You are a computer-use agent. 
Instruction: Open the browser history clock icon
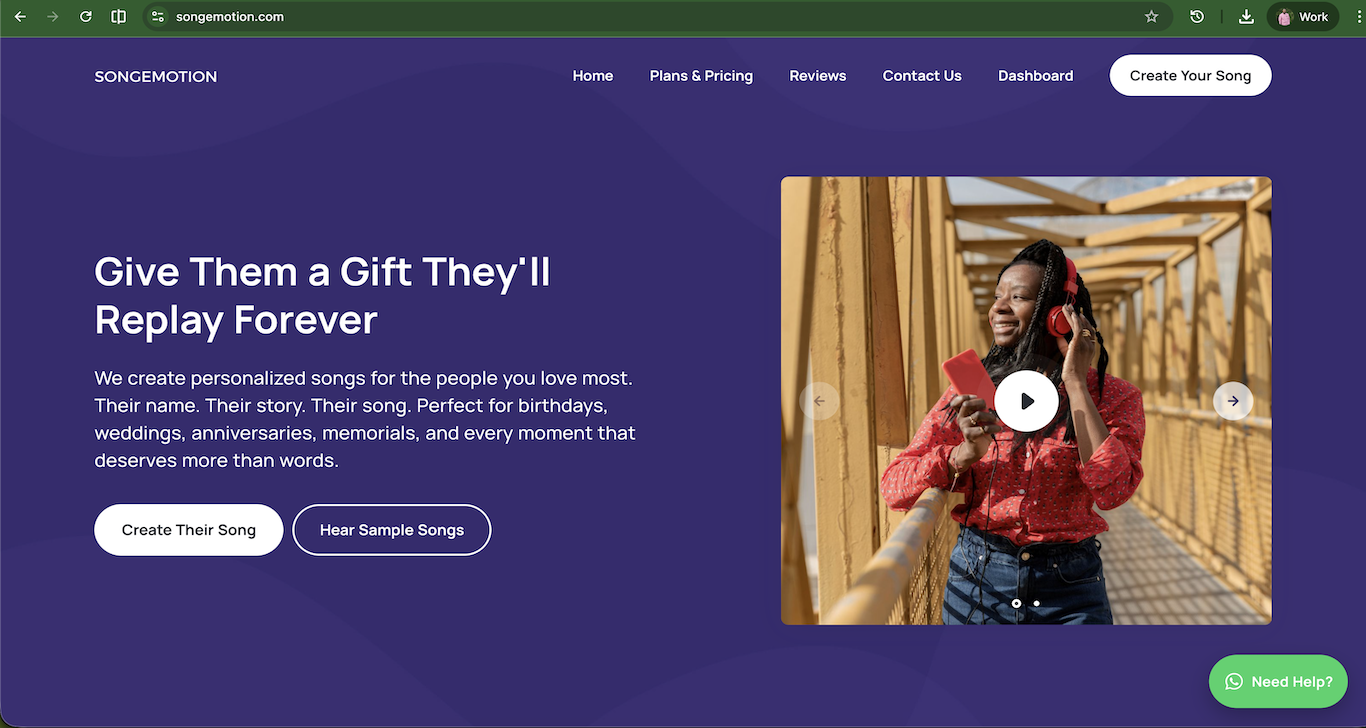click(1197, 17)
